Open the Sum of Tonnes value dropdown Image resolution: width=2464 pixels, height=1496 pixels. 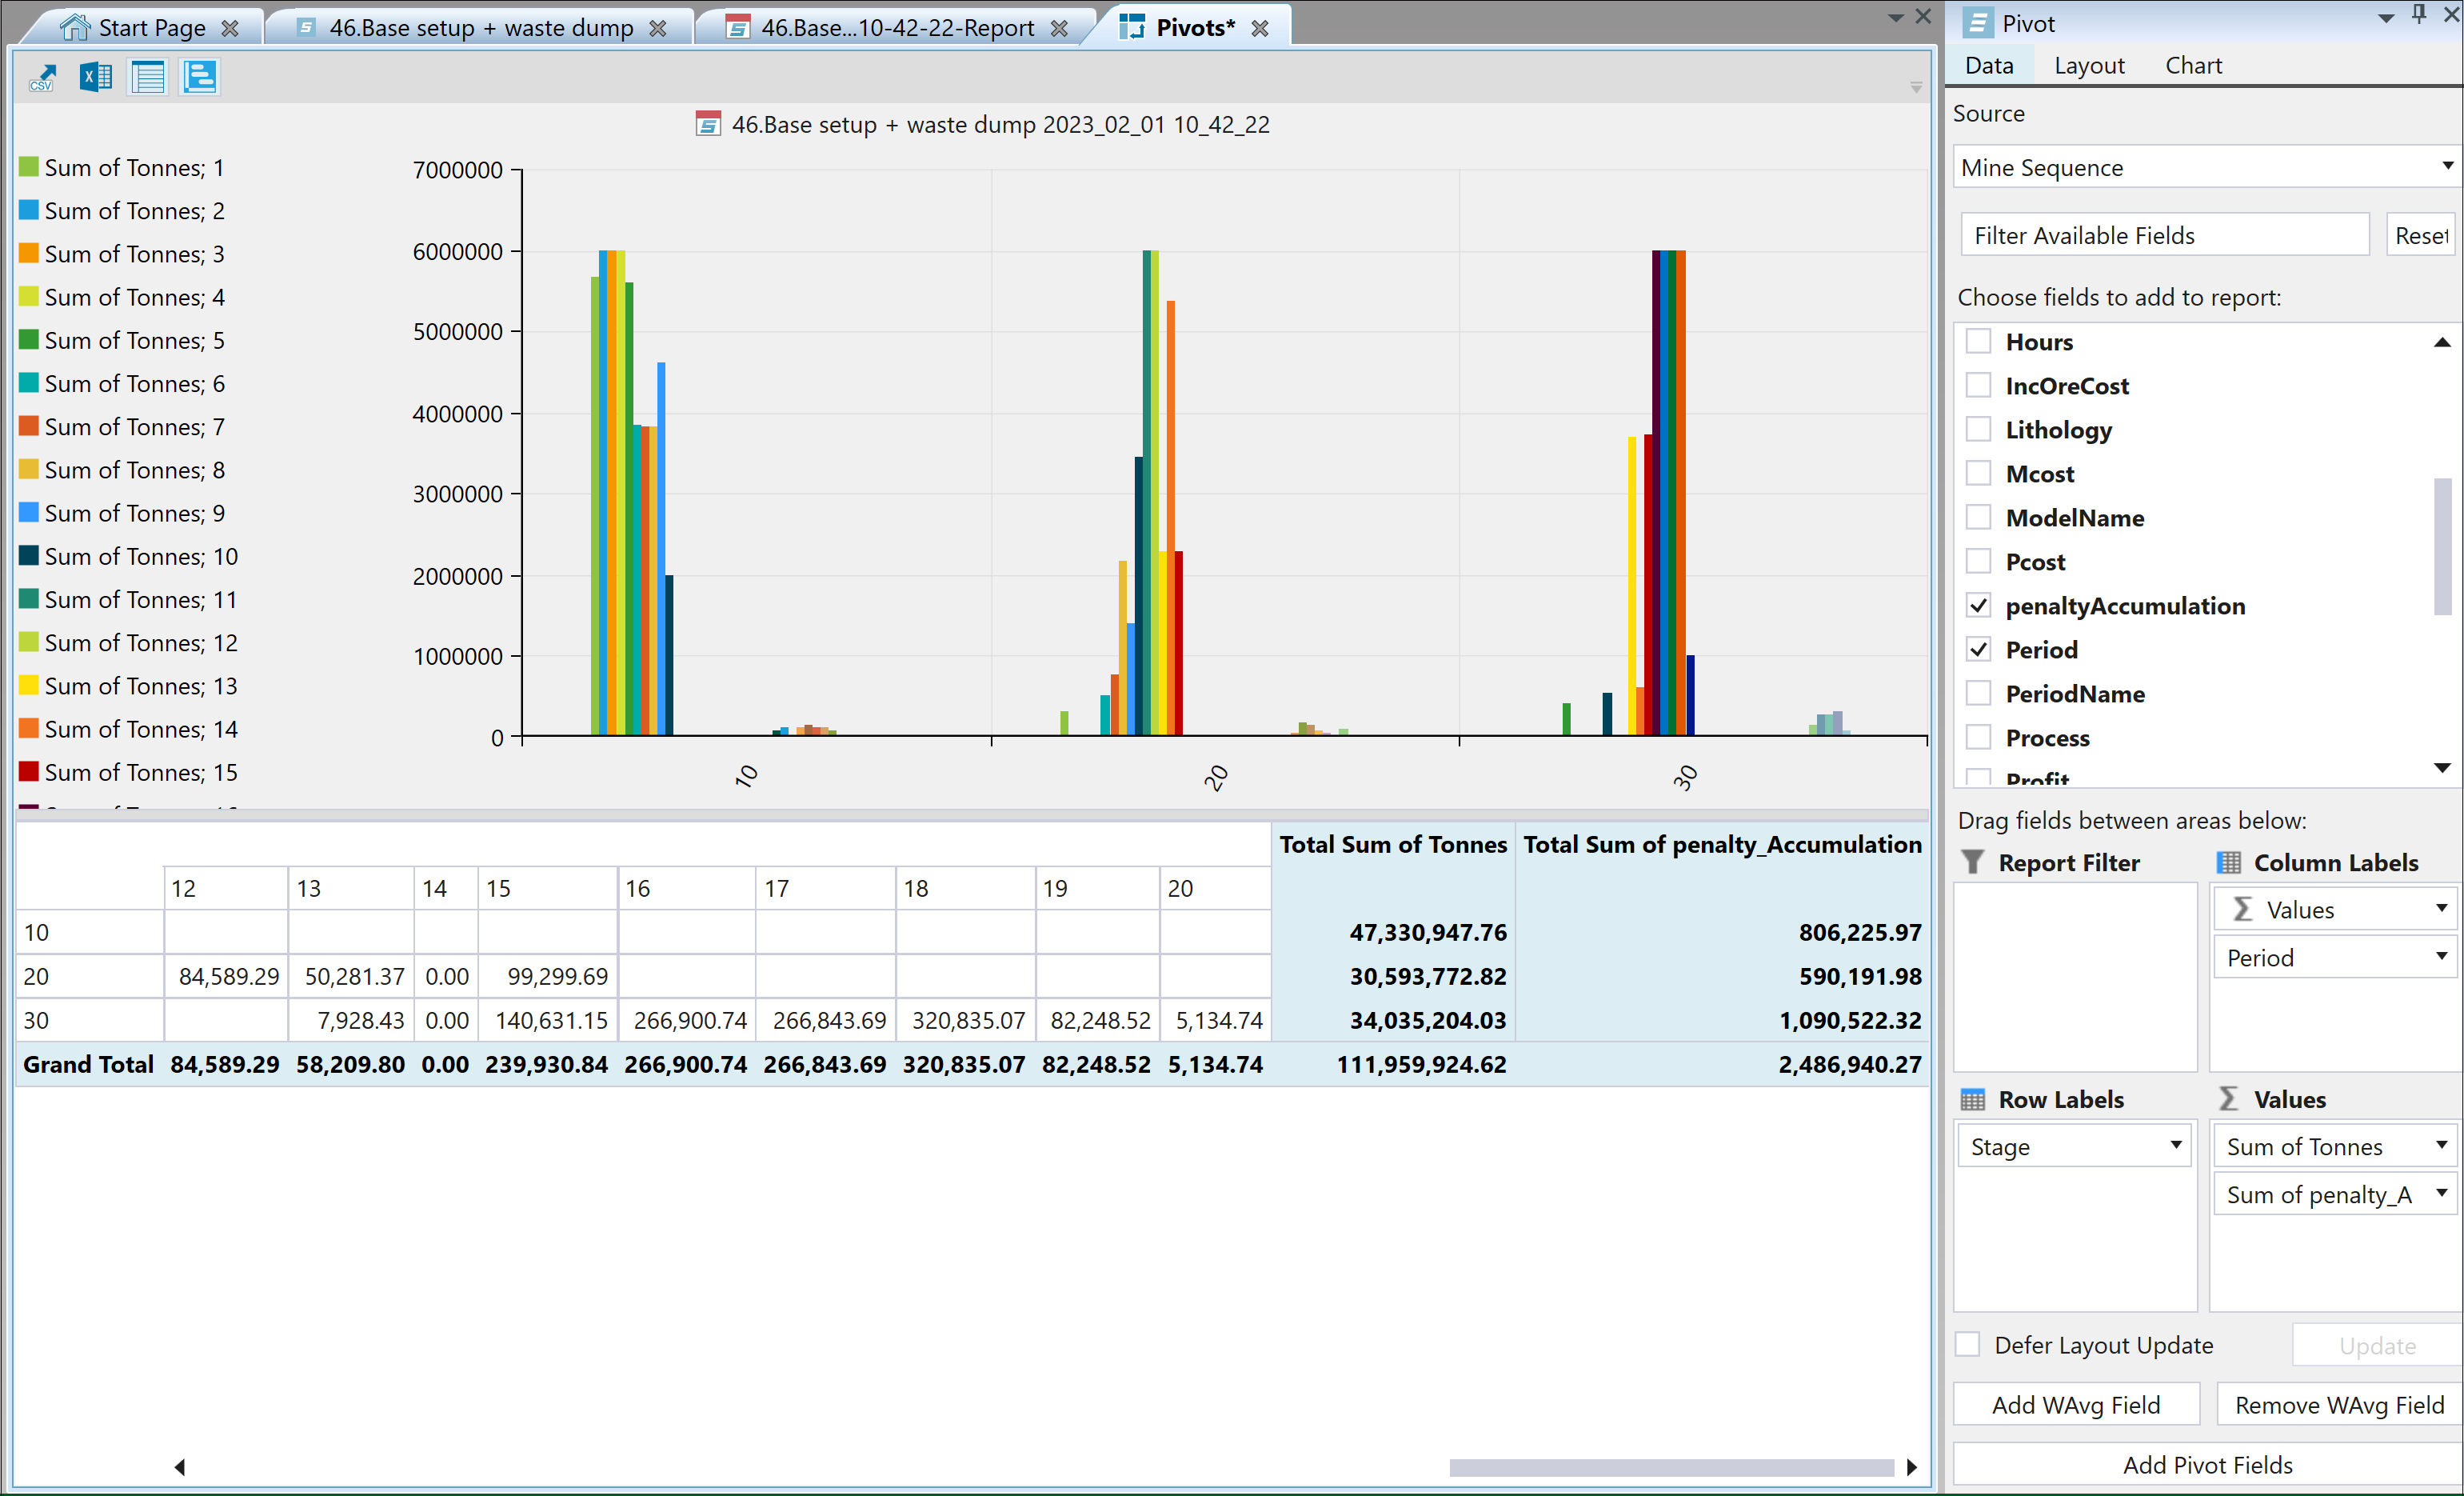click(2440, 1146)
